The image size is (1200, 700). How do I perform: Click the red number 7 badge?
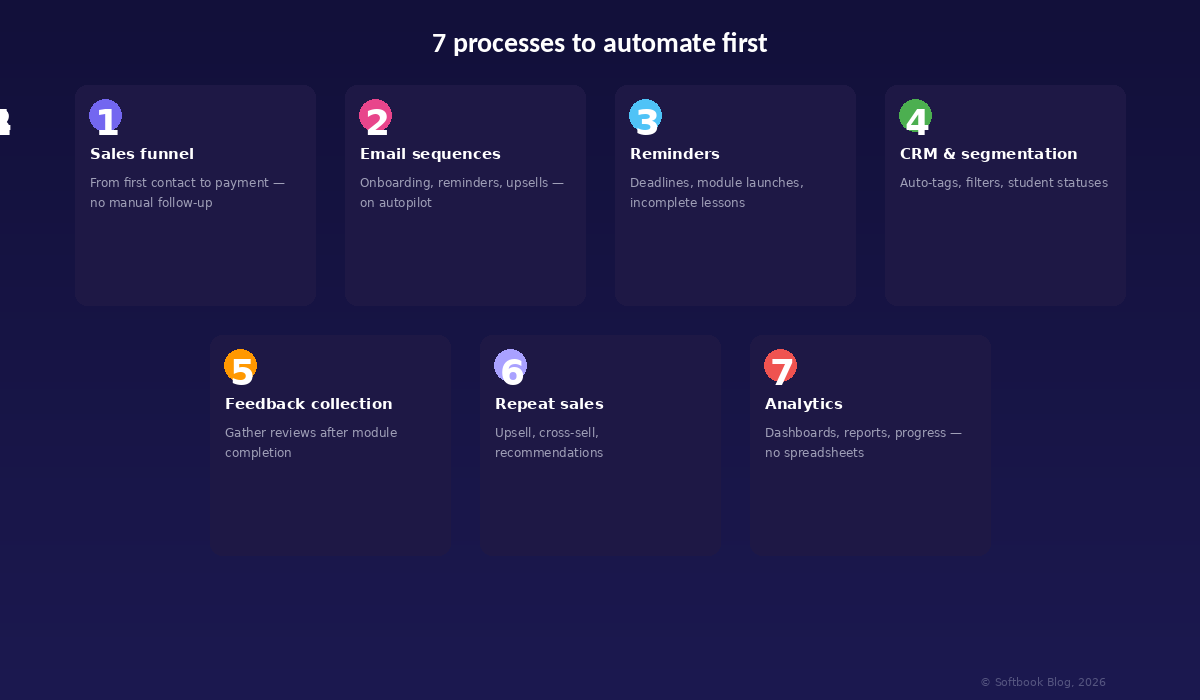point(780,366)
